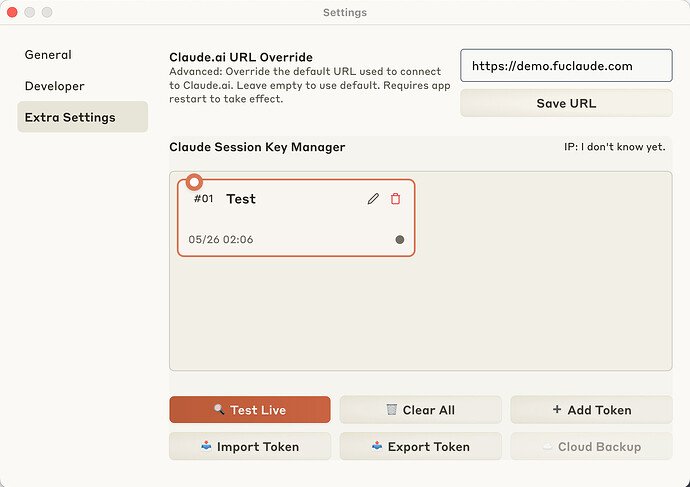The width and height of the screenshot is (690, 487).
Task: Click 'Claude Session Key Manager' heading
Action: pyautogui.click(x=257, y=147)
